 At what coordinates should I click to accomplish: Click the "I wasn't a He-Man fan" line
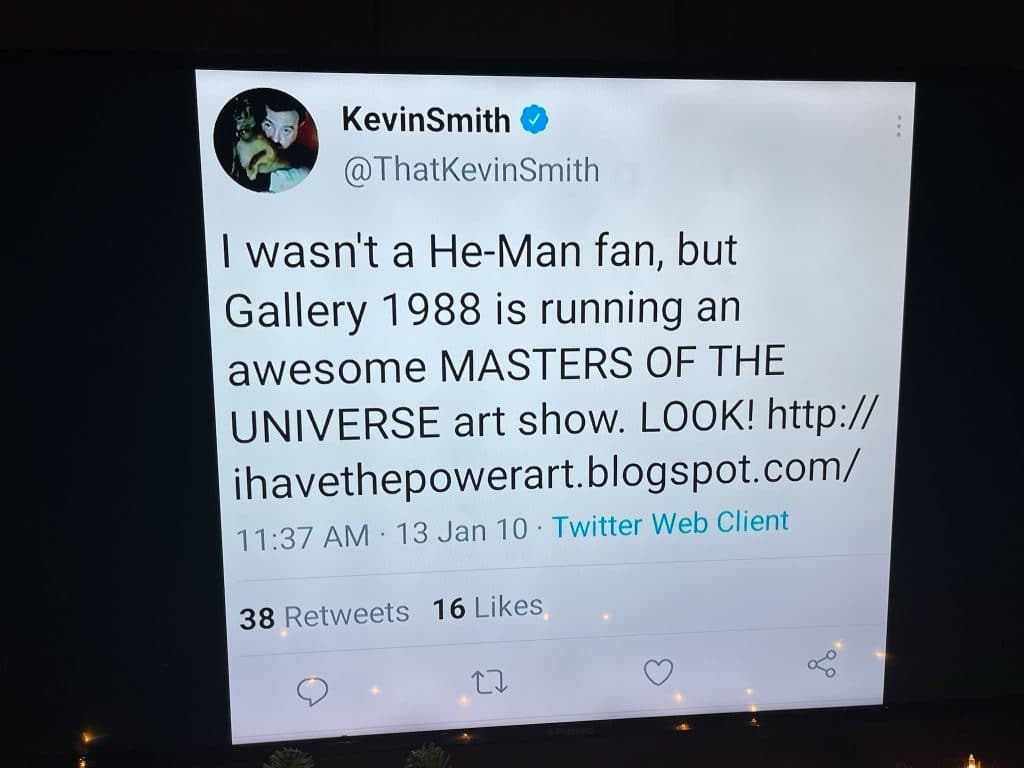click(480, 251)
